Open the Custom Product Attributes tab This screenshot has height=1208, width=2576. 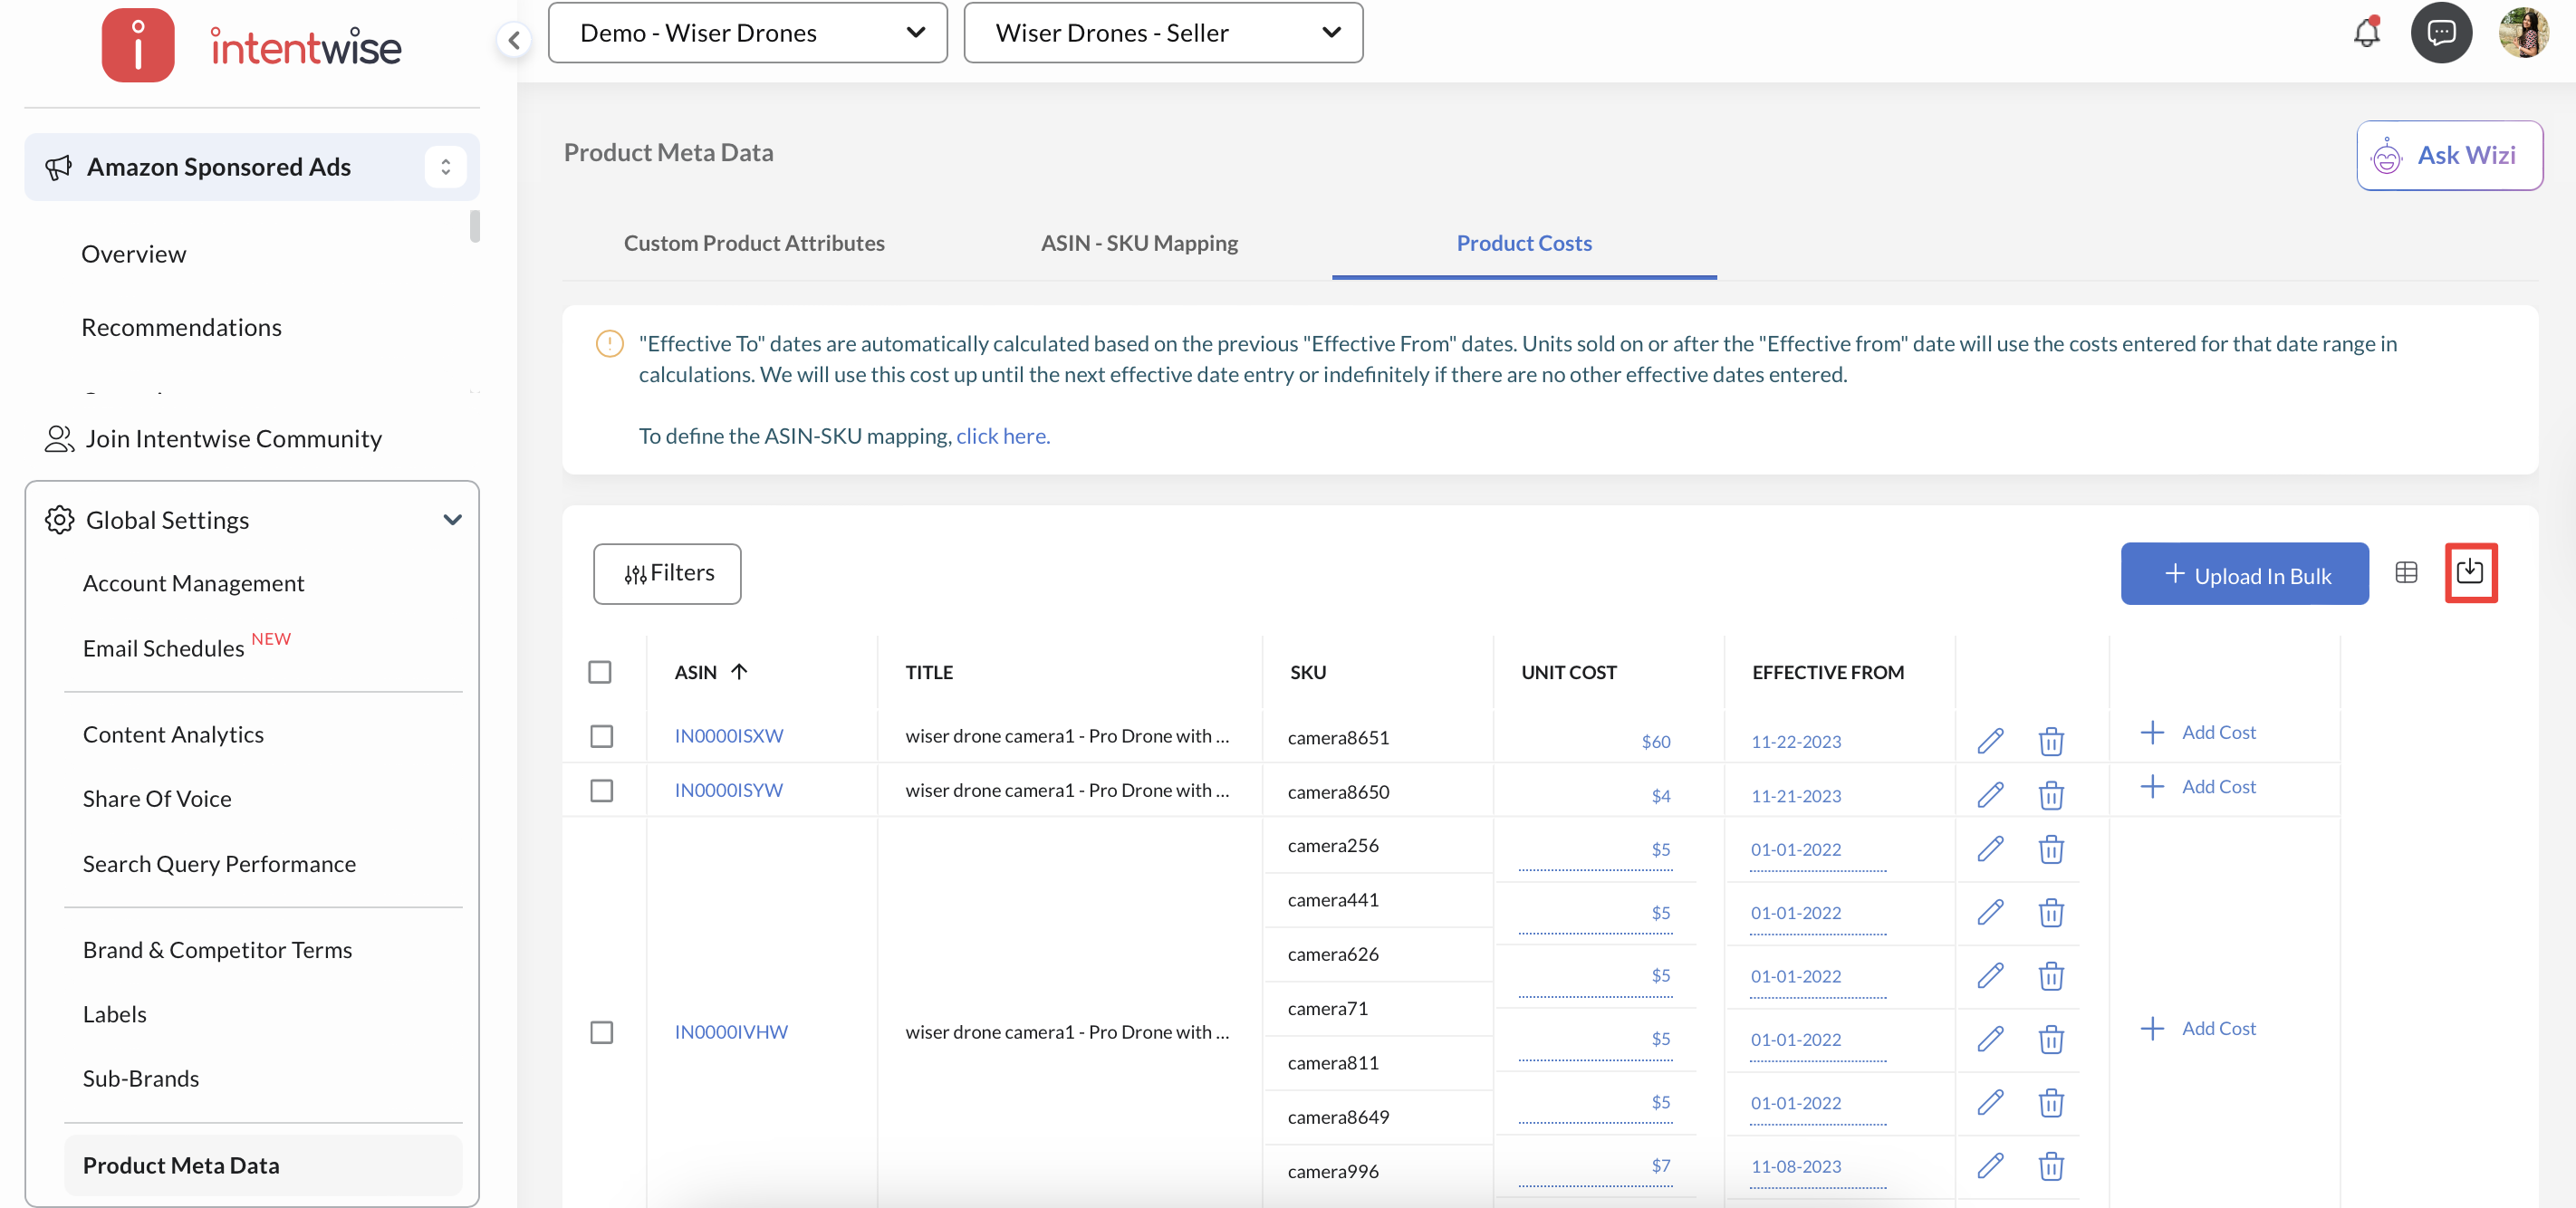coord(754,243)
